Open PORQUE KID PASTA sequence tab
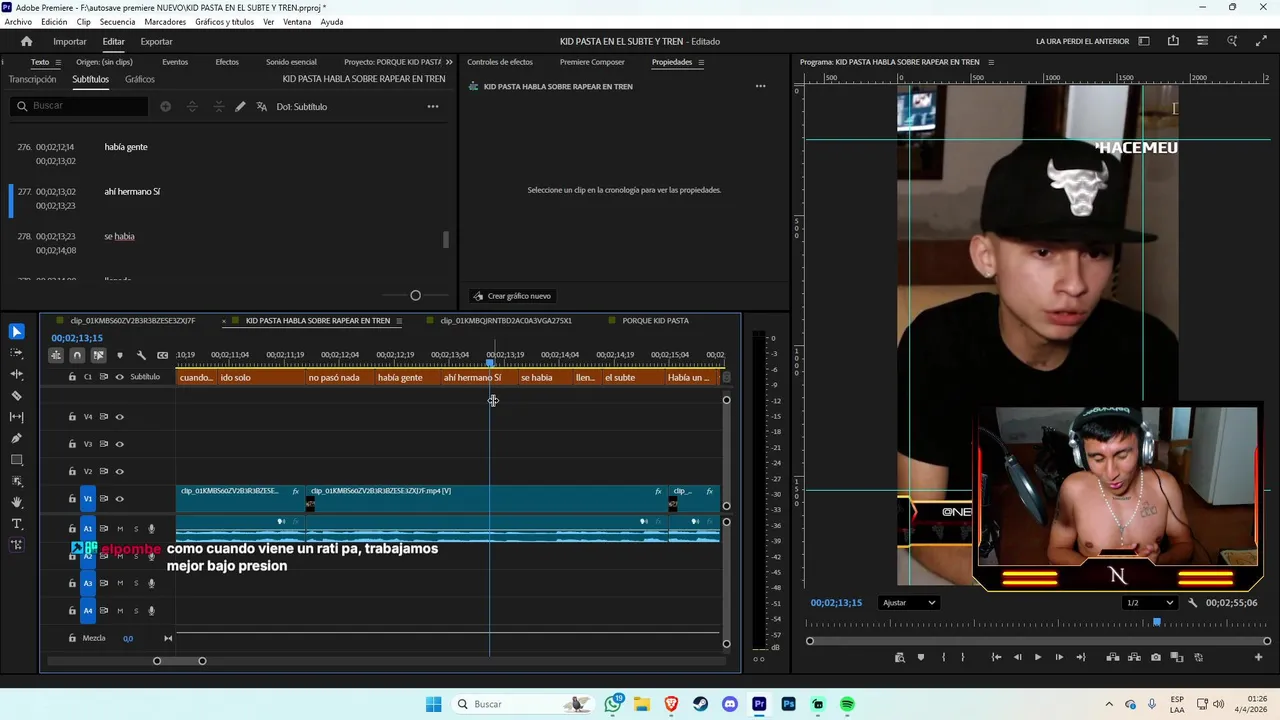The height and width of the screenshot is (720, 1280). pos(655,321)
